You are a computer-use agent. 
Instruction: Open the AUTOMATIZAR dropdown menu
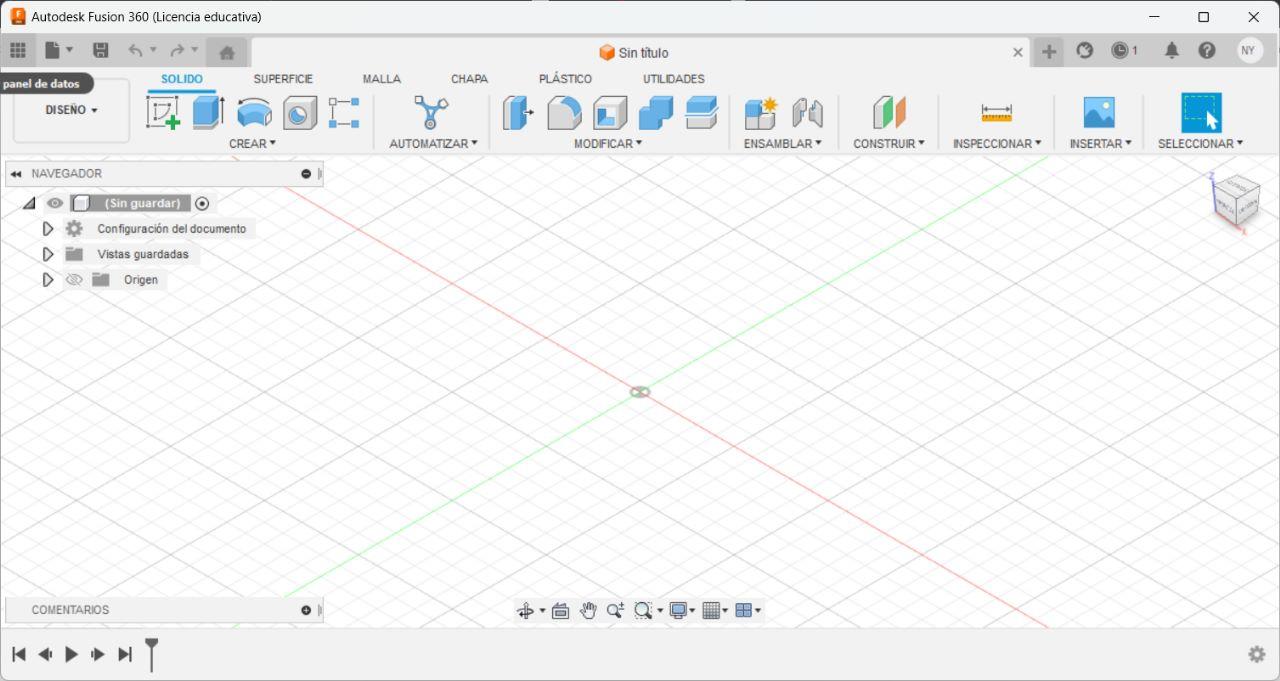point(434,144)
